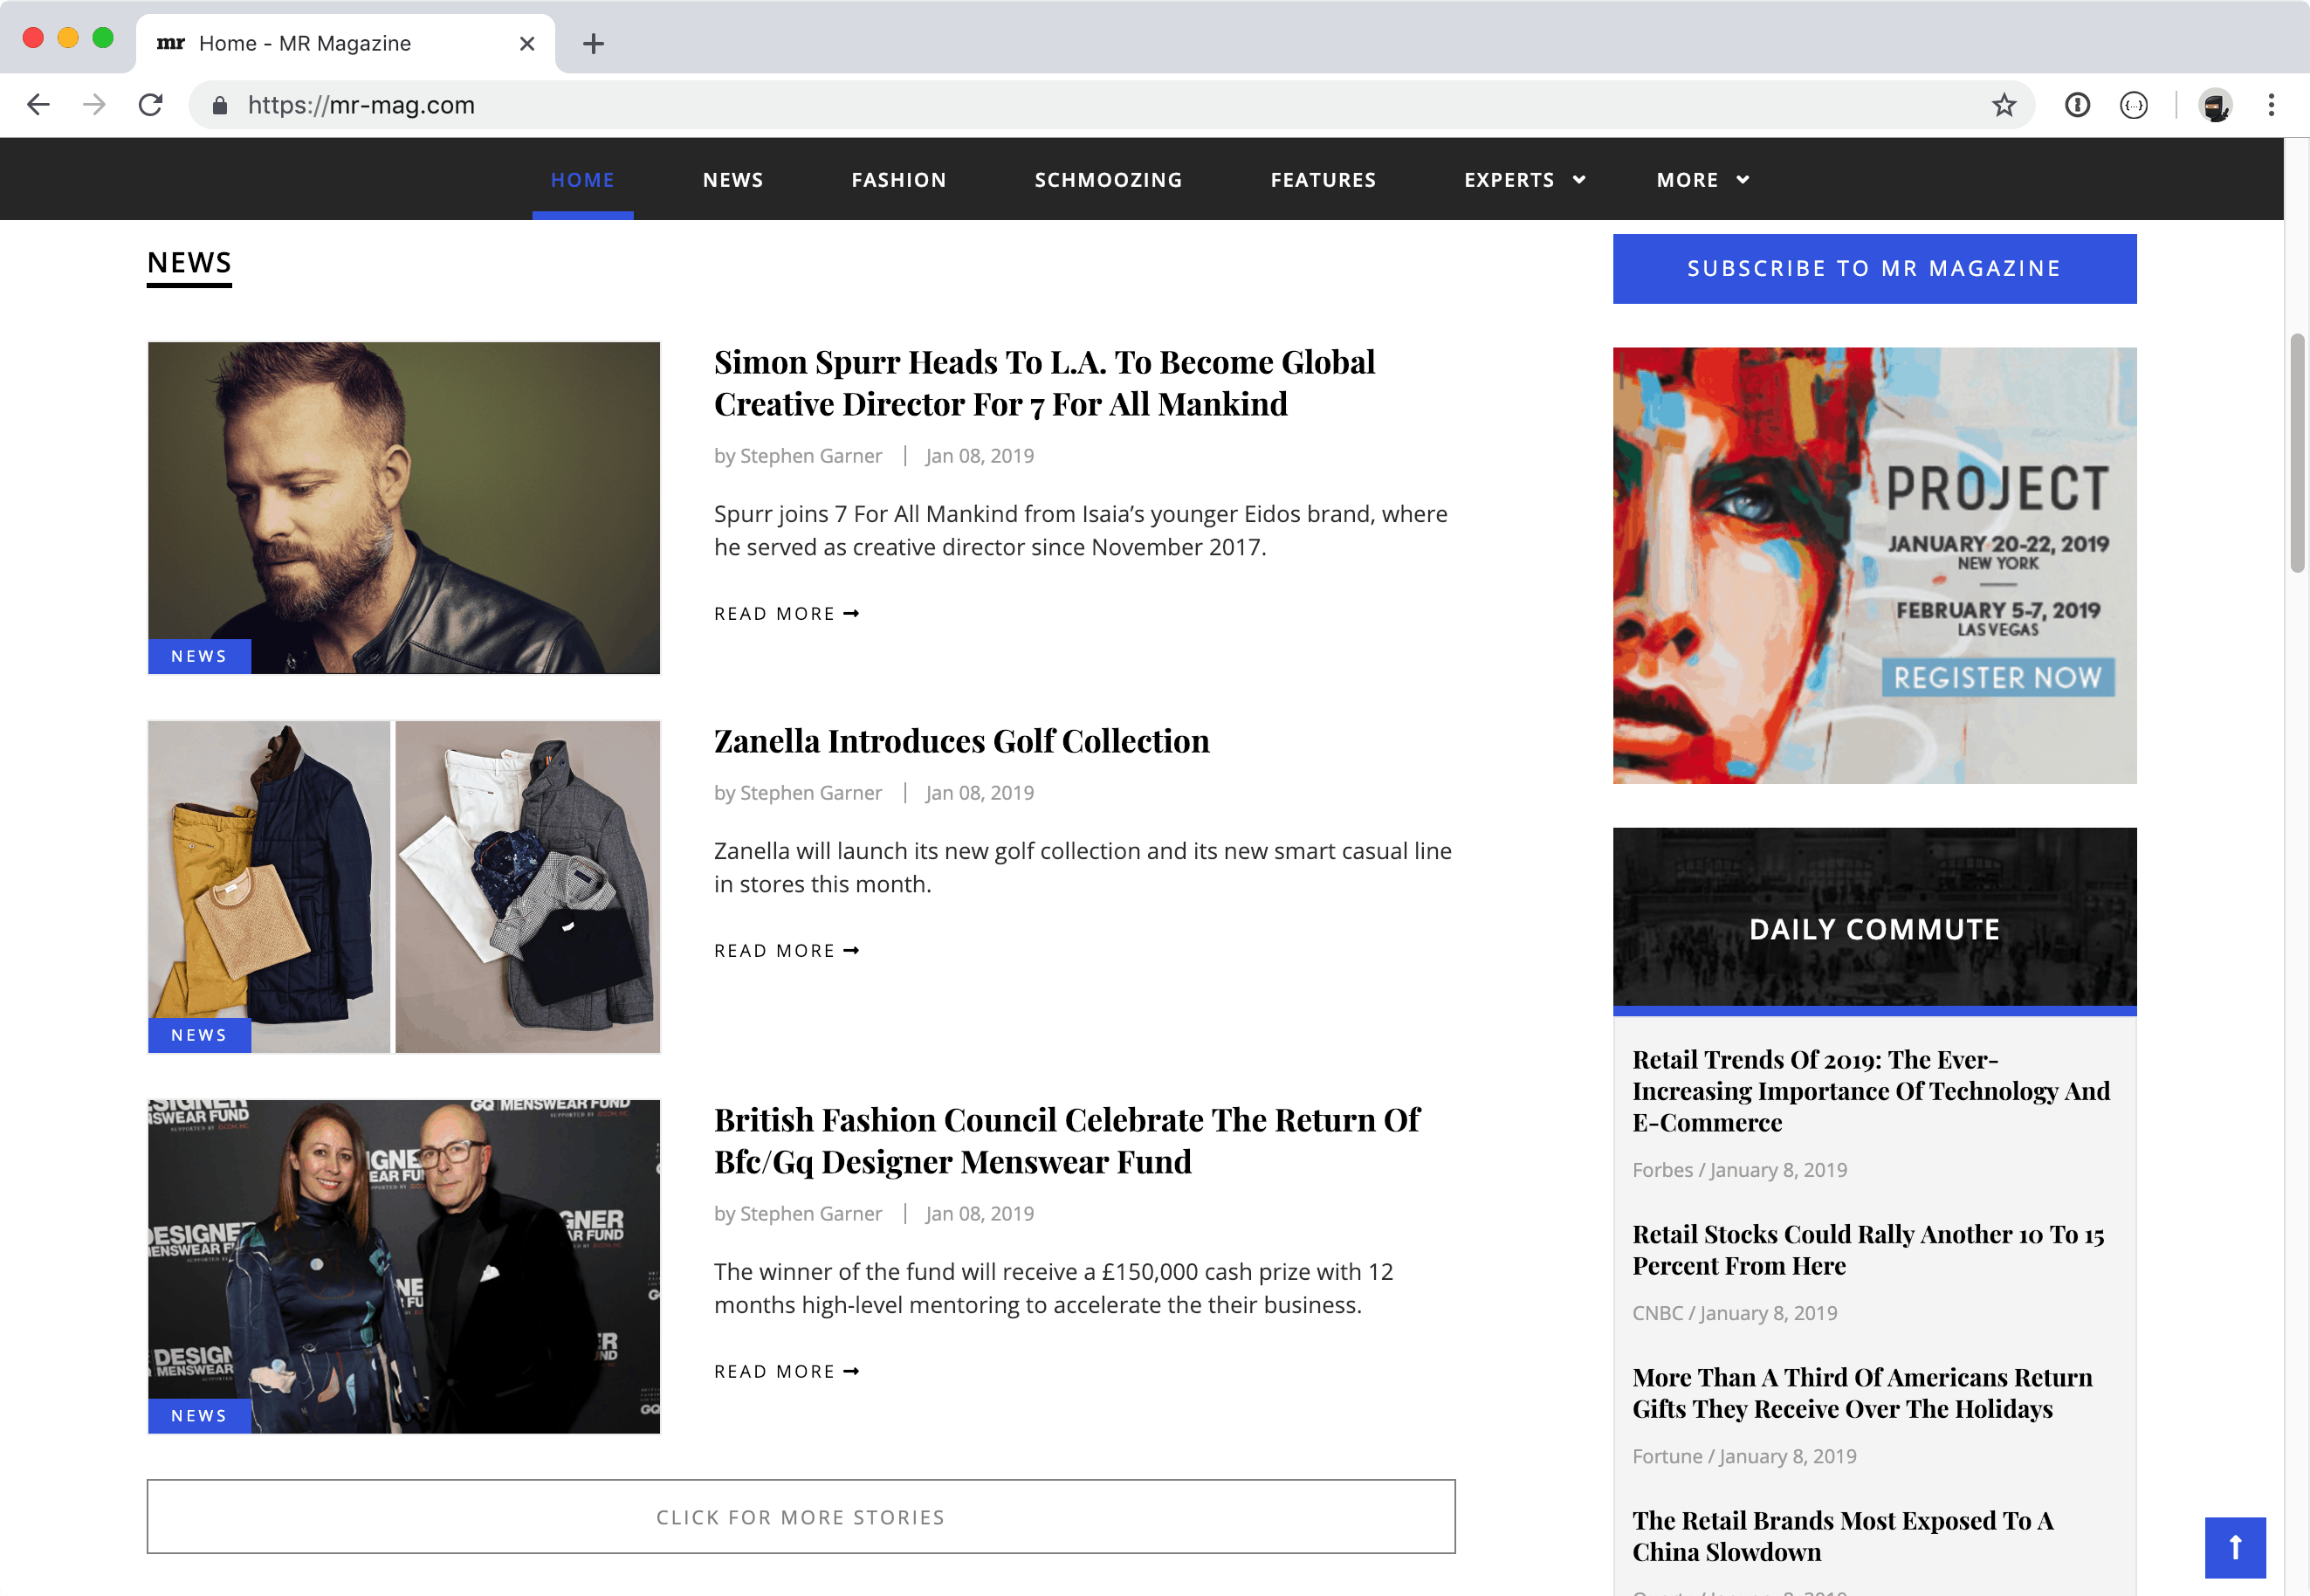Open the Zanella clothing thumbnail image
This screenshot has height=1596, width=2310.
[x=404, y=887]
